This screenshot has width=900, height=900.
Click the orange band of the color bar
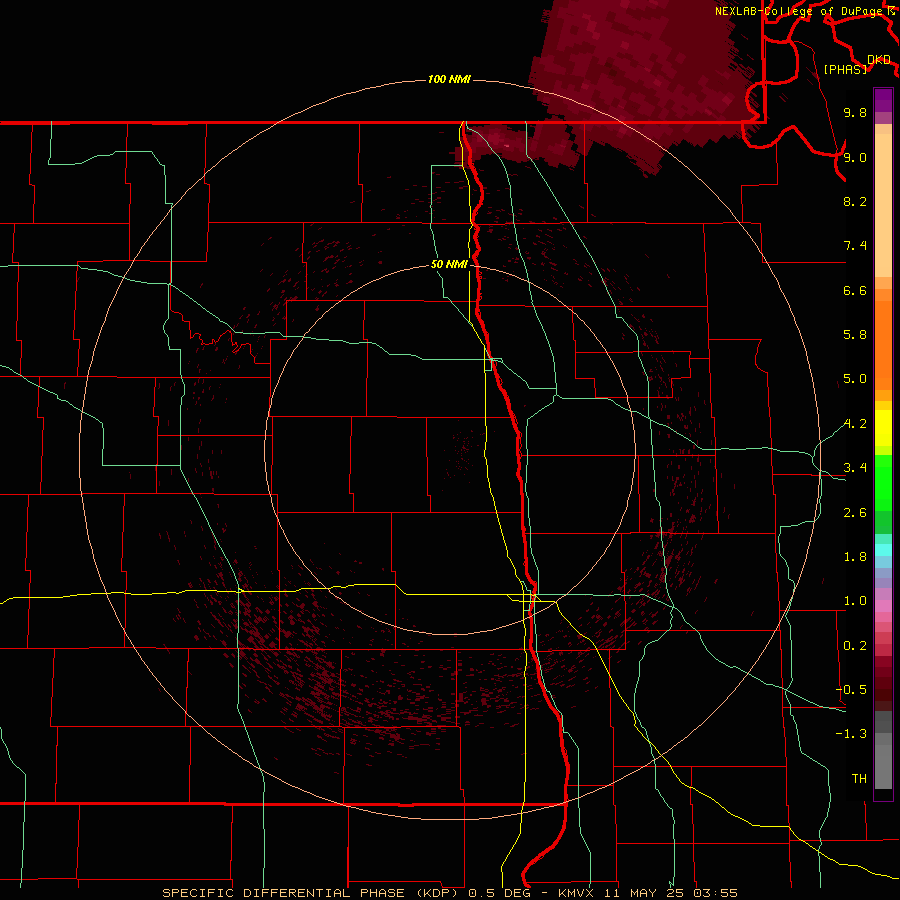pos(883,346)
